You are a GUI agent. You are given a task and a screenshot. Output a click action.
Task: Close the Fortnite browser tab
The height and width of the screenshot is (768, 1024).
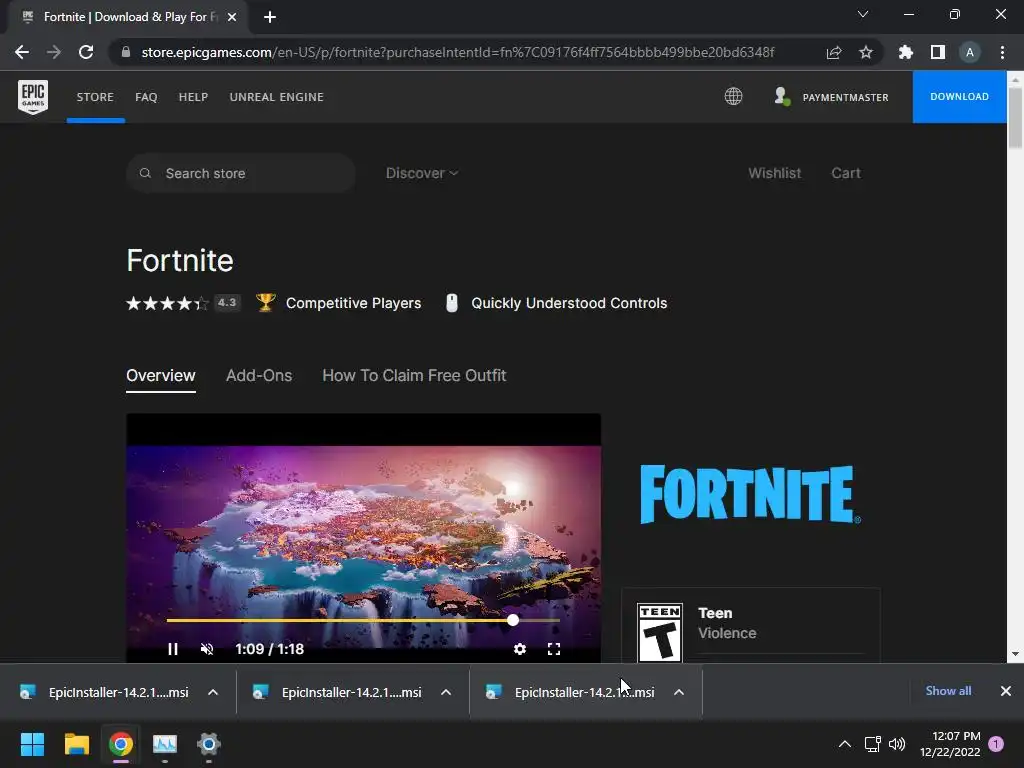232,17
